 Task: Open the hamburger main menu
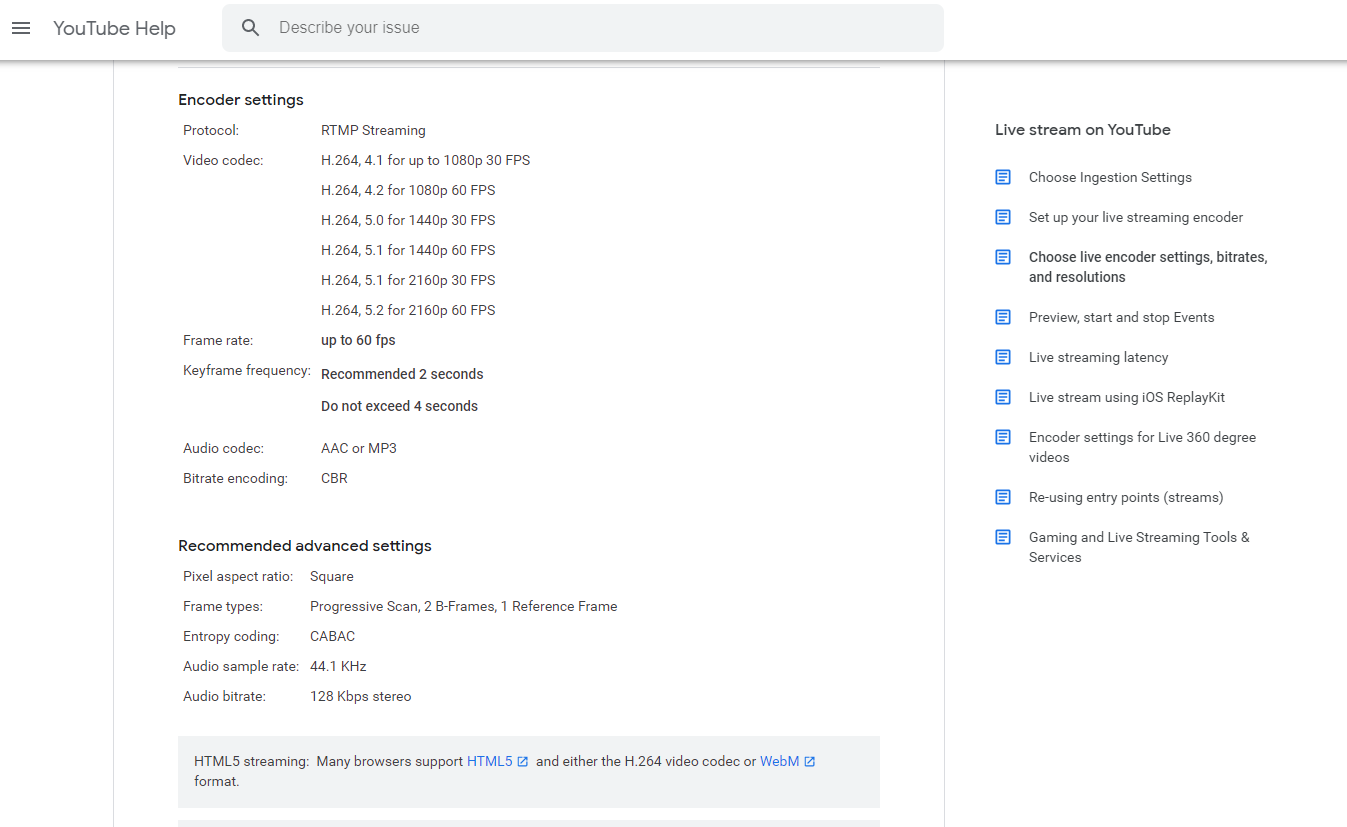[21, 28]
